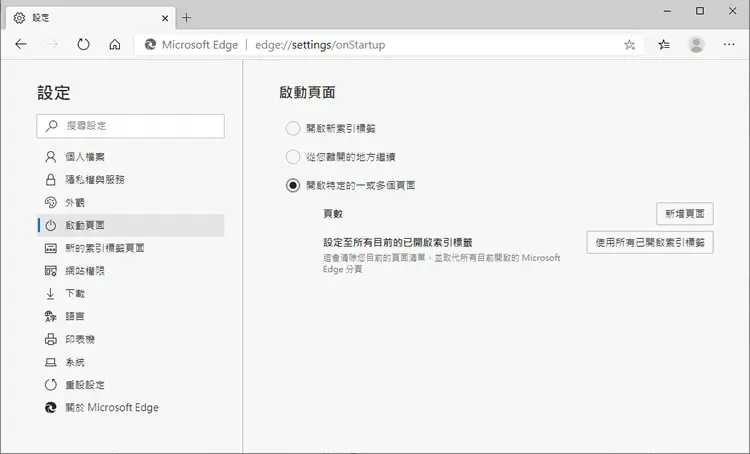Image resolution: width=750 pixels, height=454 pixels.
Task: Open a new tab with plus icon
Action: [x=187, y=18]
